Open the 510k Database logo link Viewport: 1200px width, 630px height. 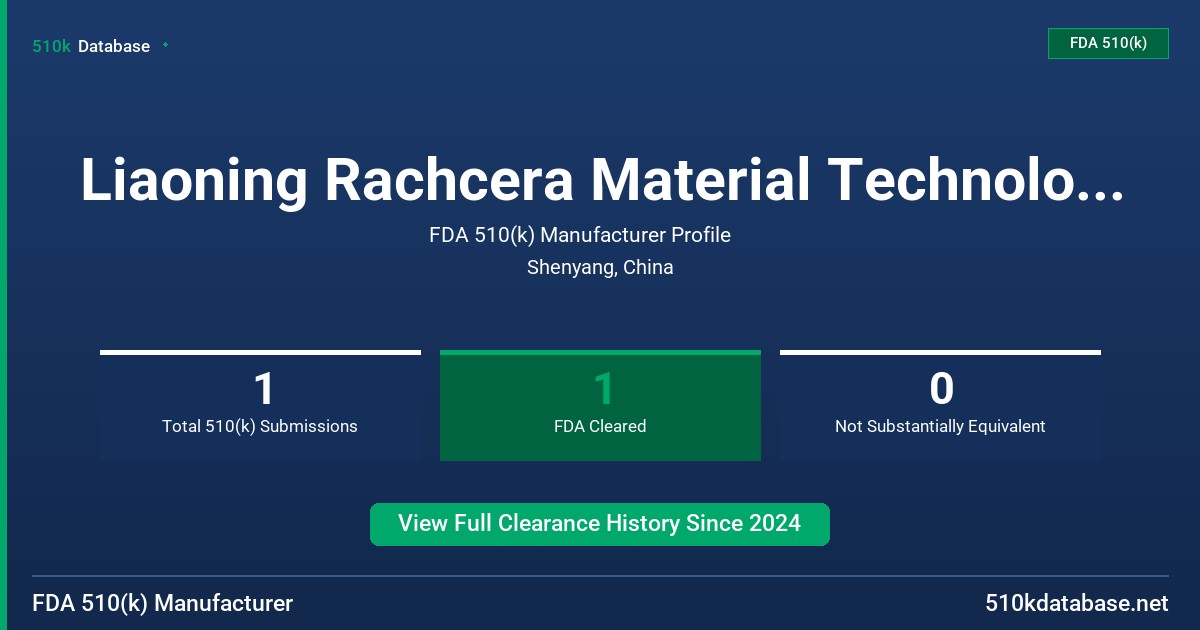click(91, 46)
